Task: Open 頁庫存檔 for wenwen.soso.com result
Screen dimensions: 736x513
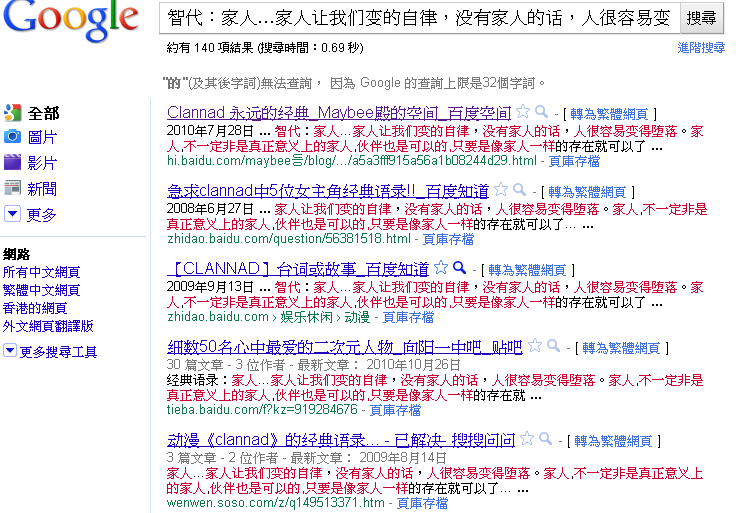Action: pos(422,503)
